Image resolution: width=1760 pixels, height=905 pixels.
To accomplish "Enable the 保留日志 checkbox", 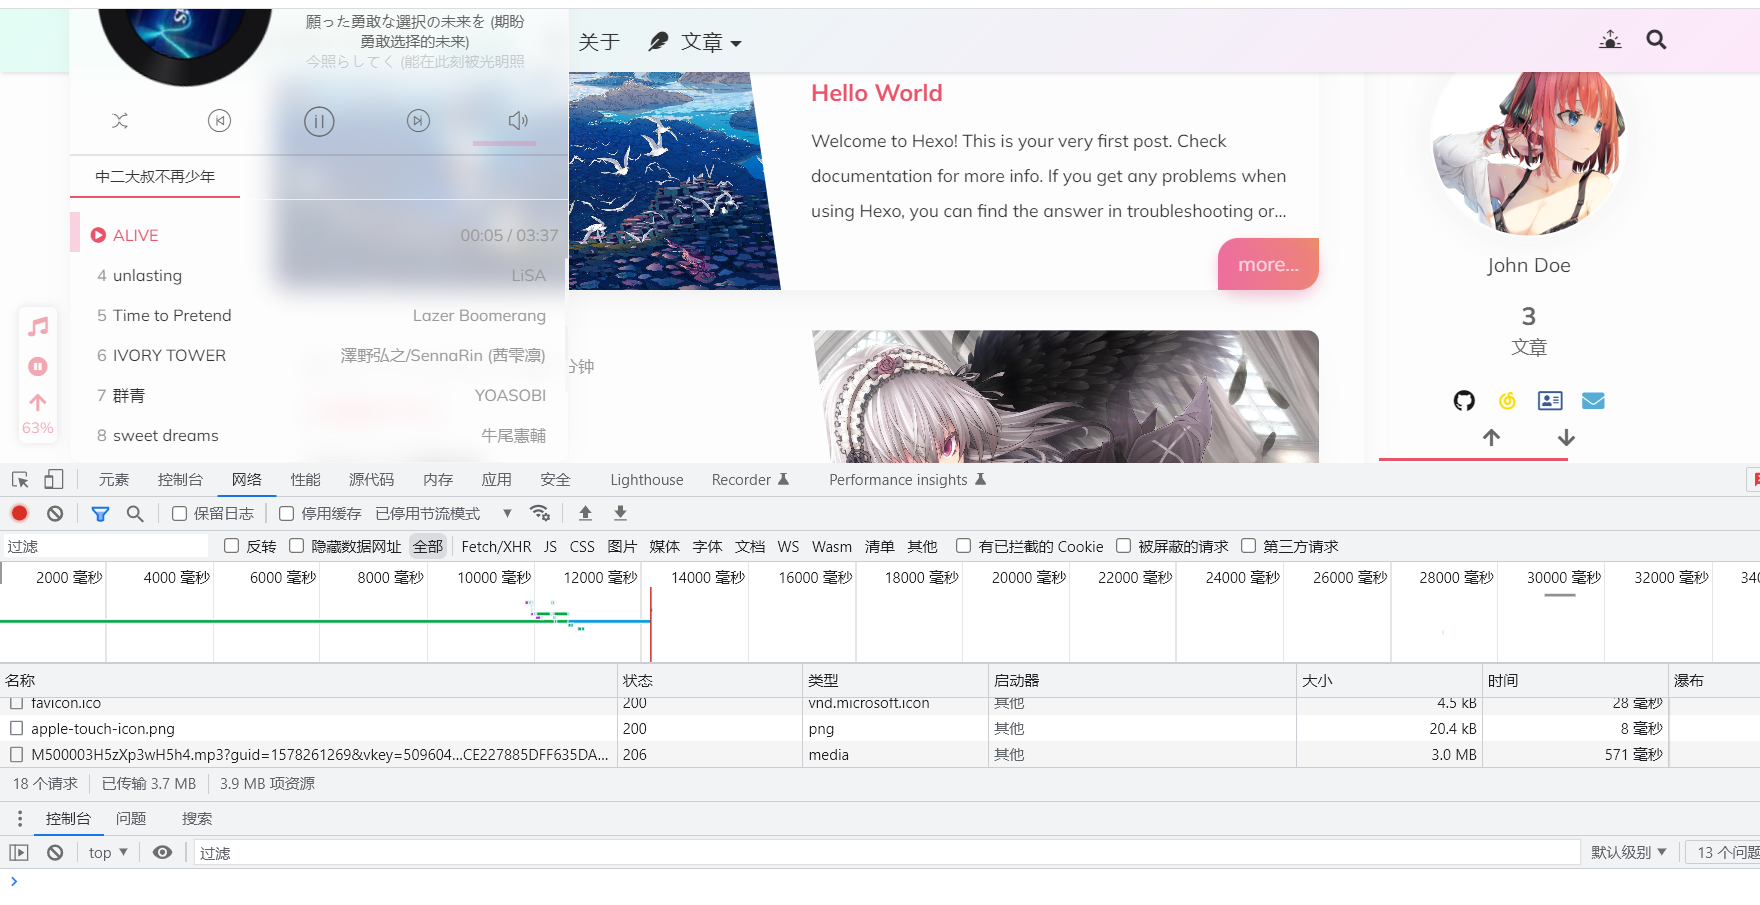I will [x=180, y=513].
